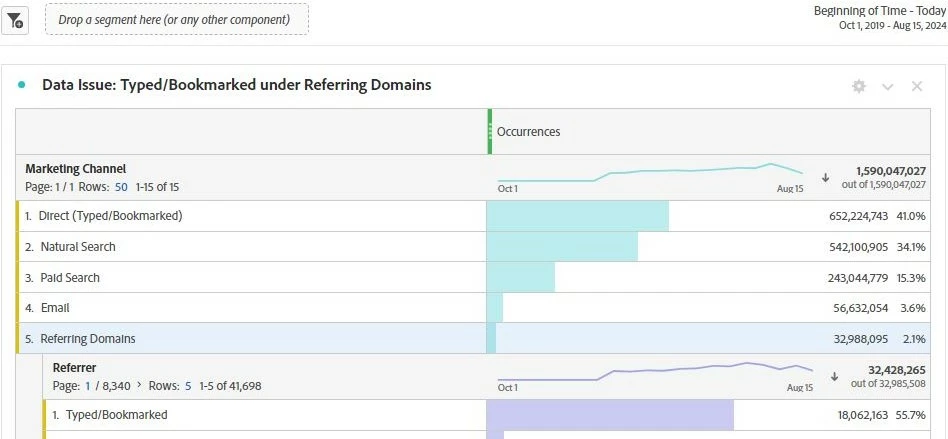Click the segment drop zone
The height and width of the screenshot is (439, 948).
coord(177,19)
